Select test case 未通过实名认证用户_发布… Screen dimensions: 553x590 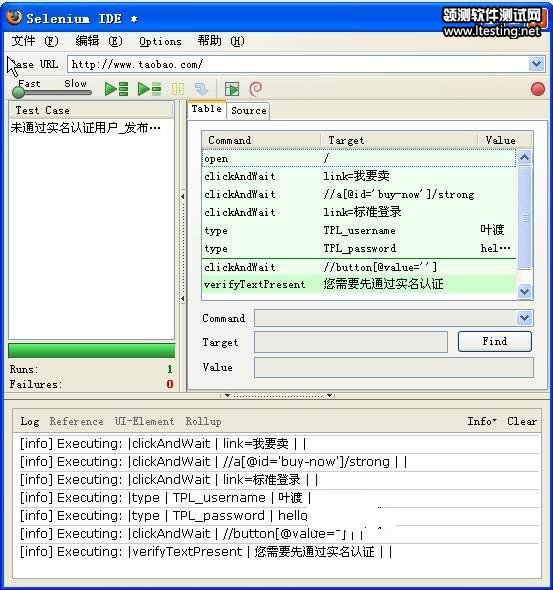(85, 128)
